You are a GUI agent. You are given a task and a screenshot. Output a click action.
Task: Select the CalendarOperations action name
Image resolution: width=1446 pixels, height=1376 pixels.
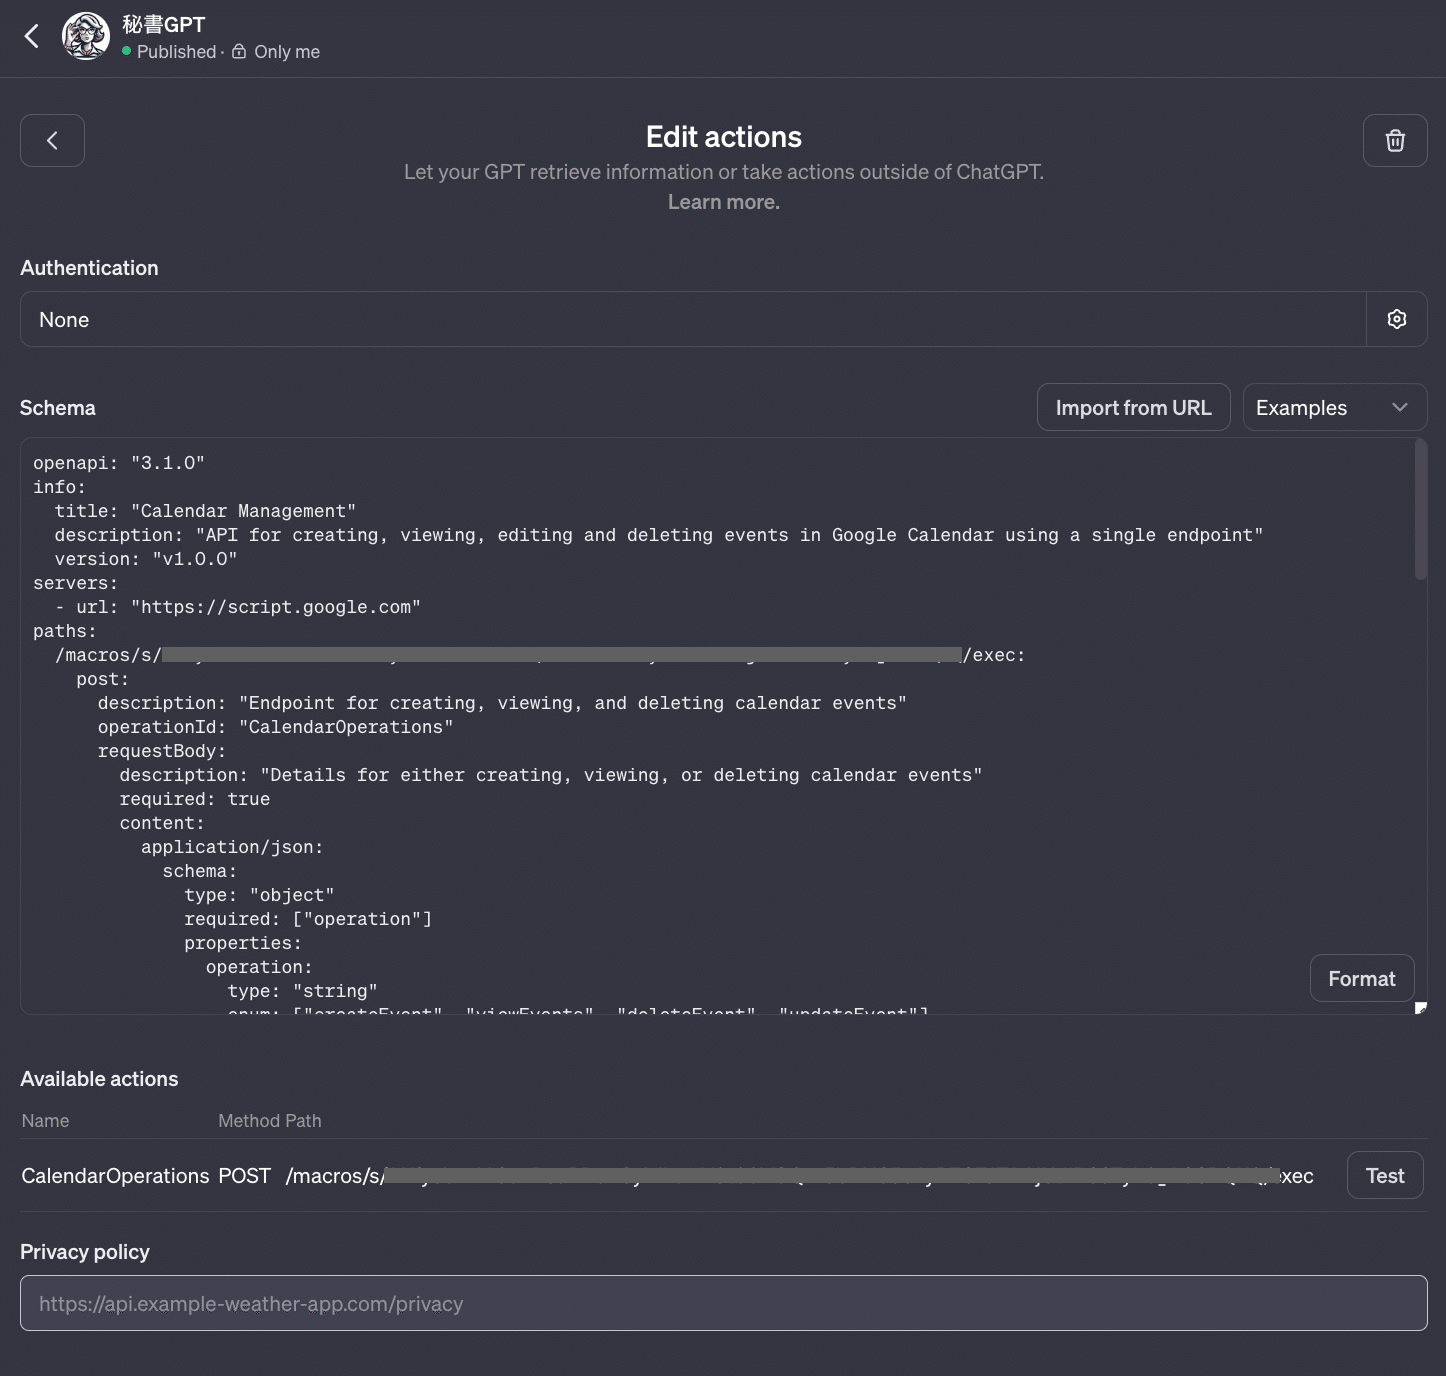click(x=115, y=1176)
